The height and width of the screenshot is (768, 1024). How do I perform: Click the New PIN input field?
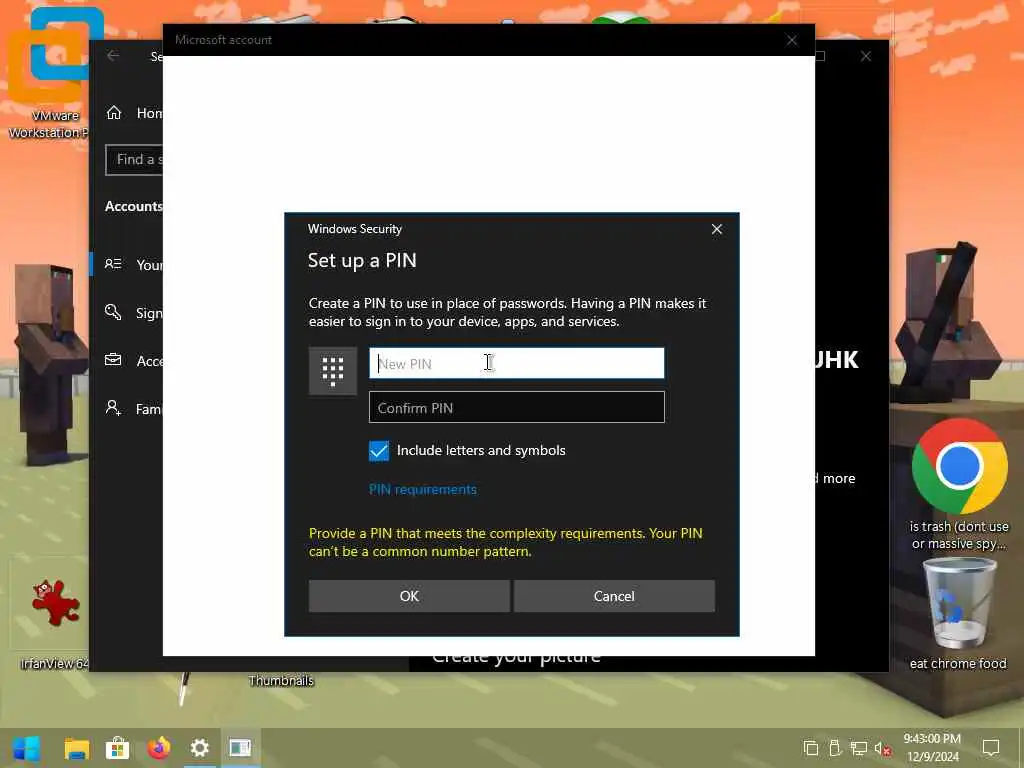click(517, 363)
